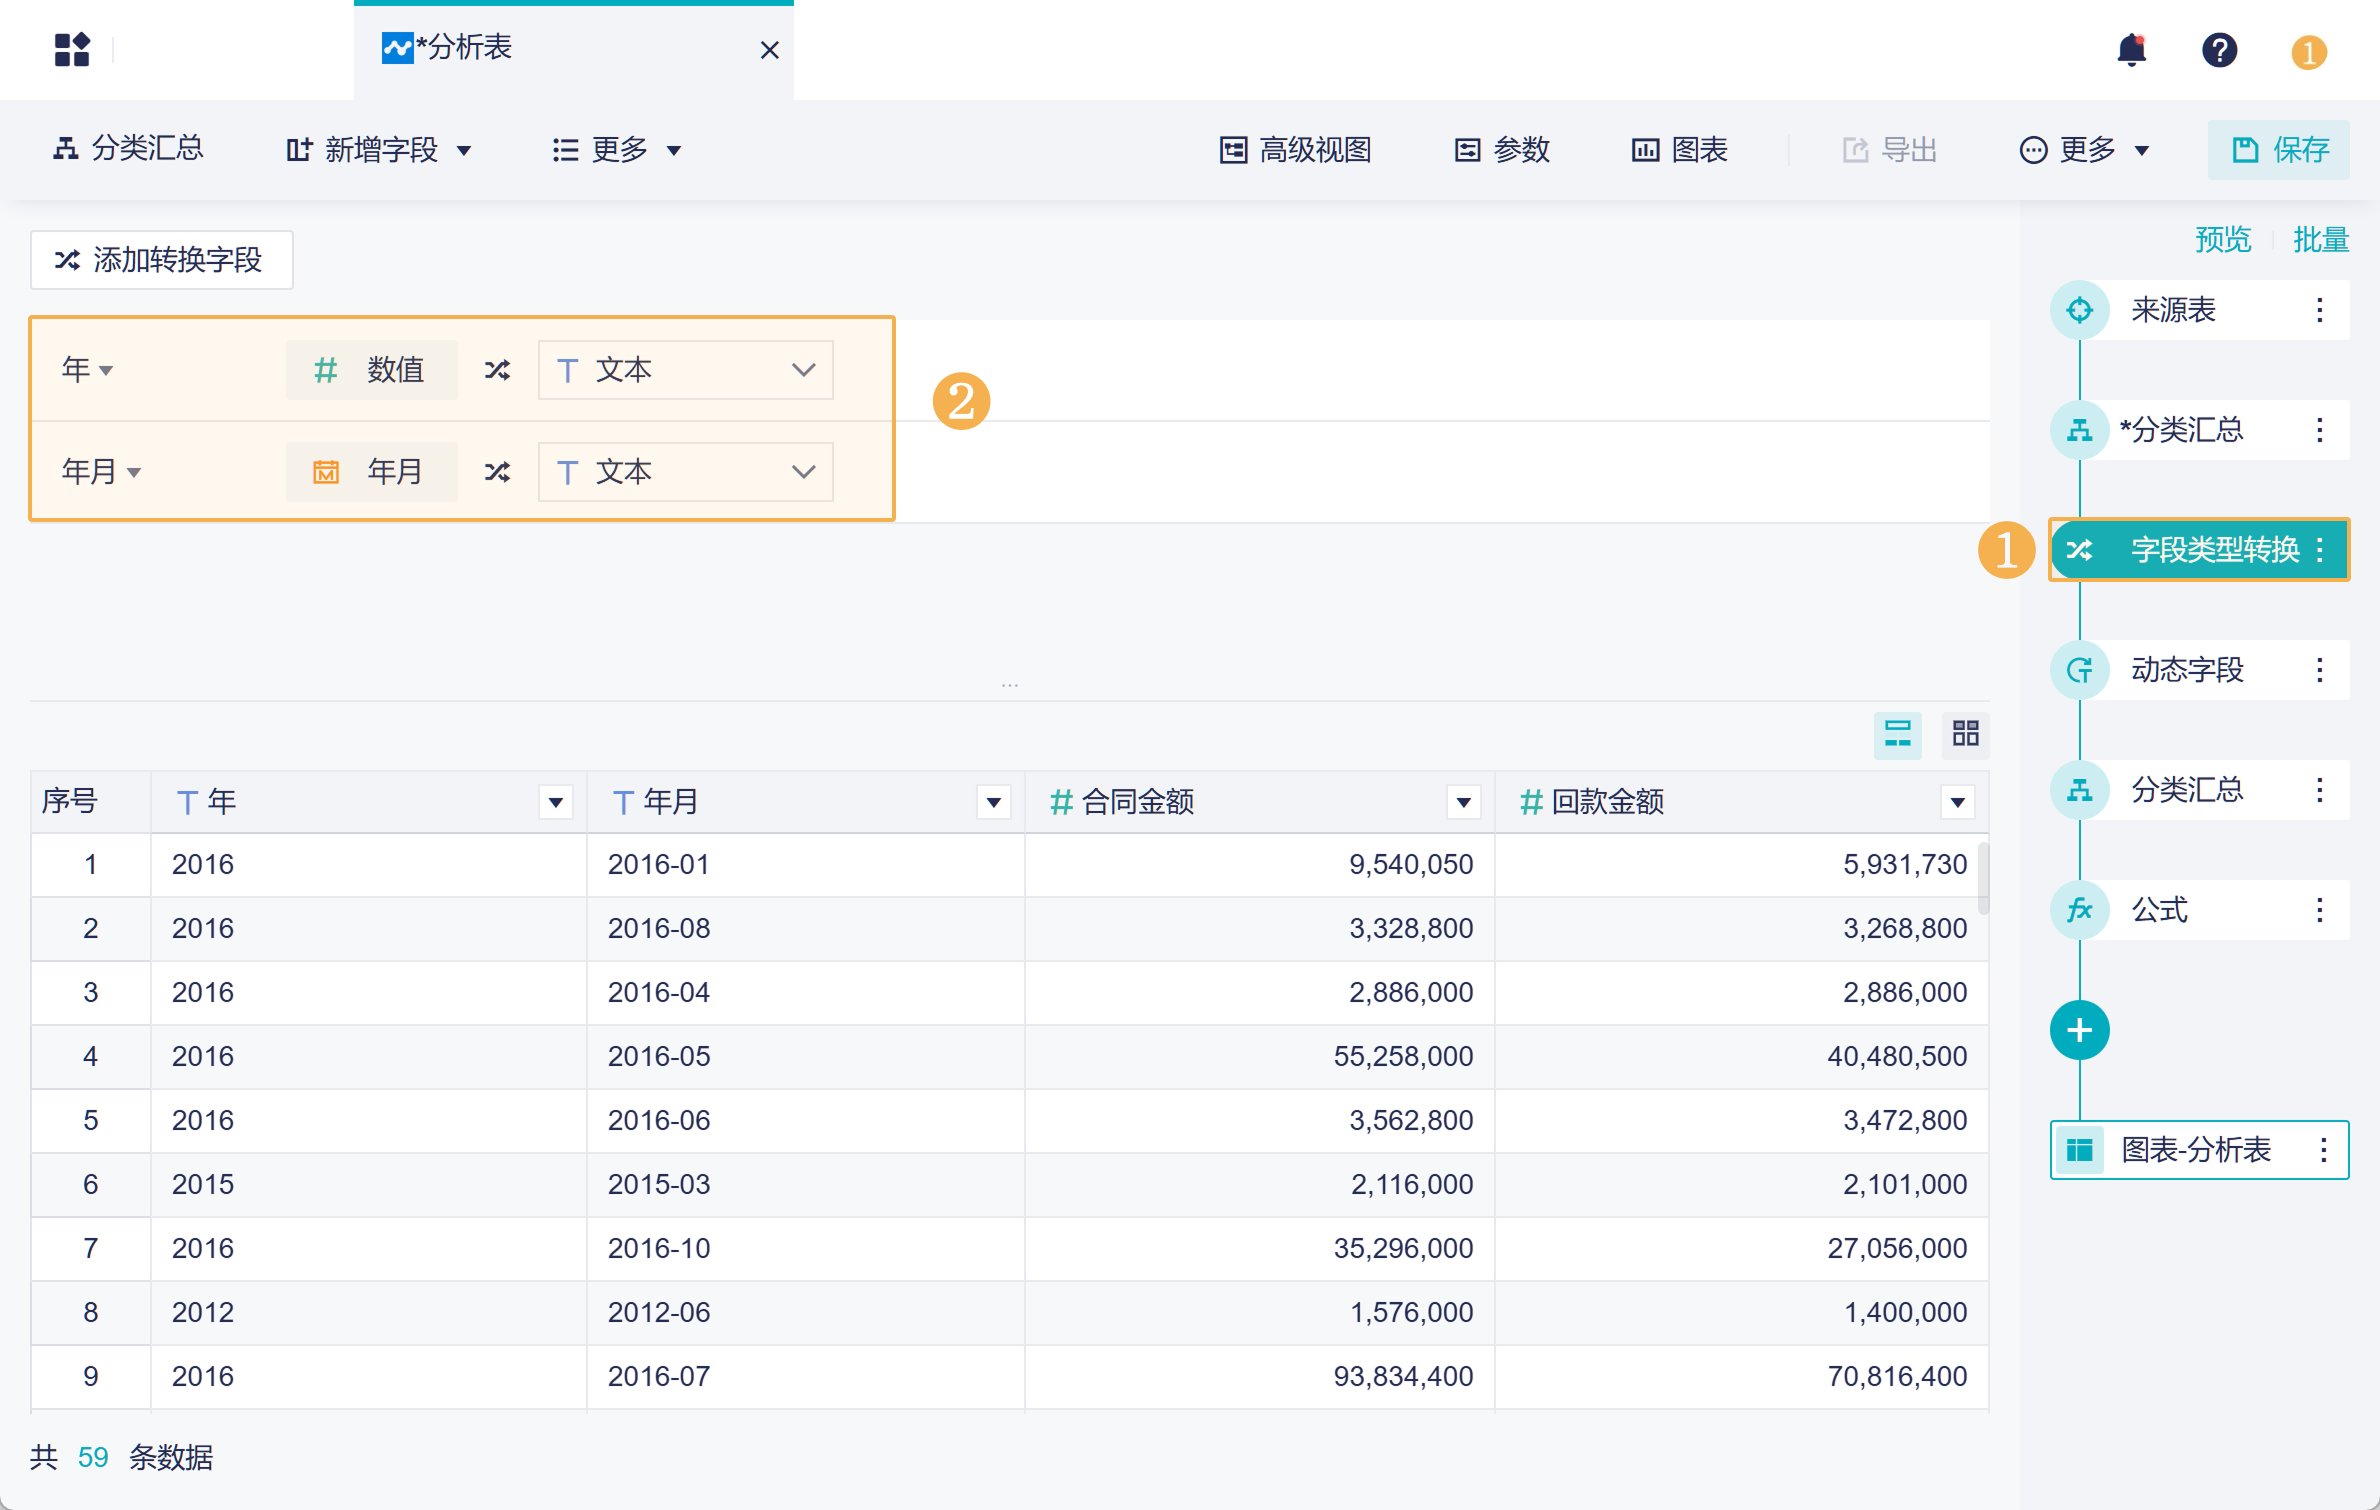
Task: Click the 数值 source type tag
Action: coord(371,370)
